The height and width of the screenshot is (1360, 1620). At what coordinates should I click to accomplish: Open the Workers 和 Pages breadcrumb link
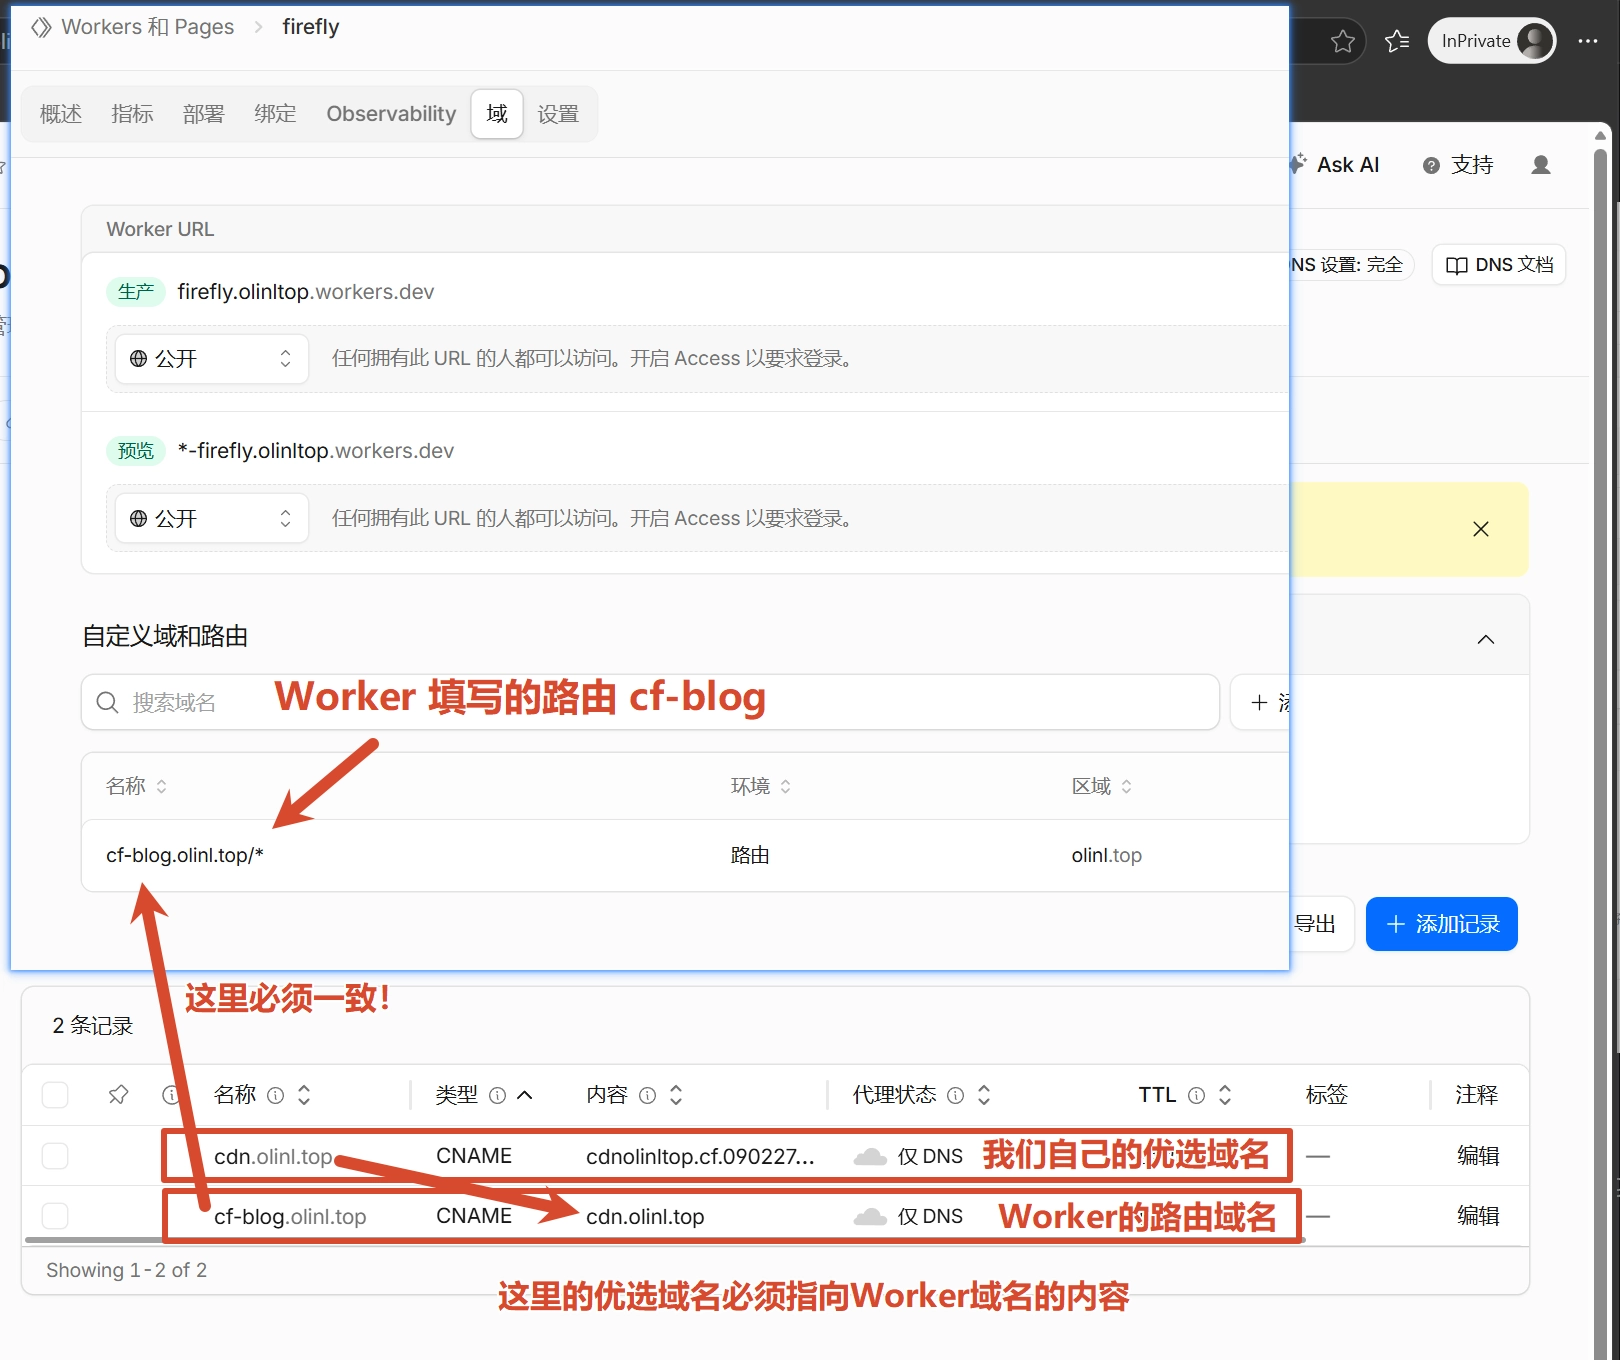click(147, 27)
